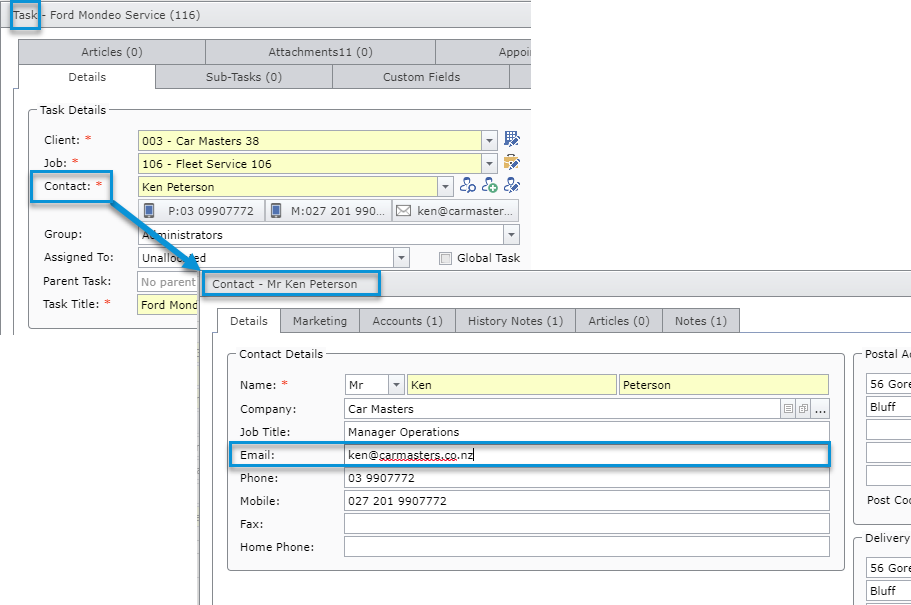Screen dimensions: 911x605
Task: Expand the Client dropdown arrow
Action: (489, 141)
